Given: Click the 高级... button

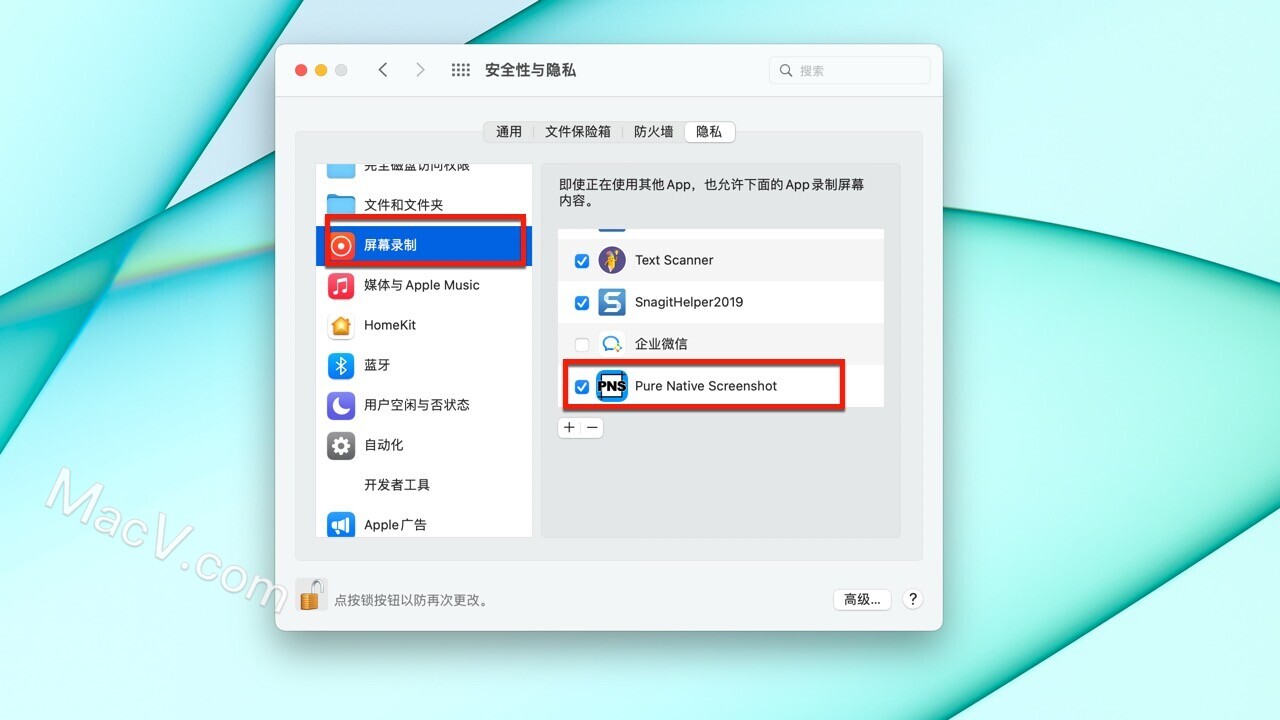Looking at the screenshot, I should 862,599.
